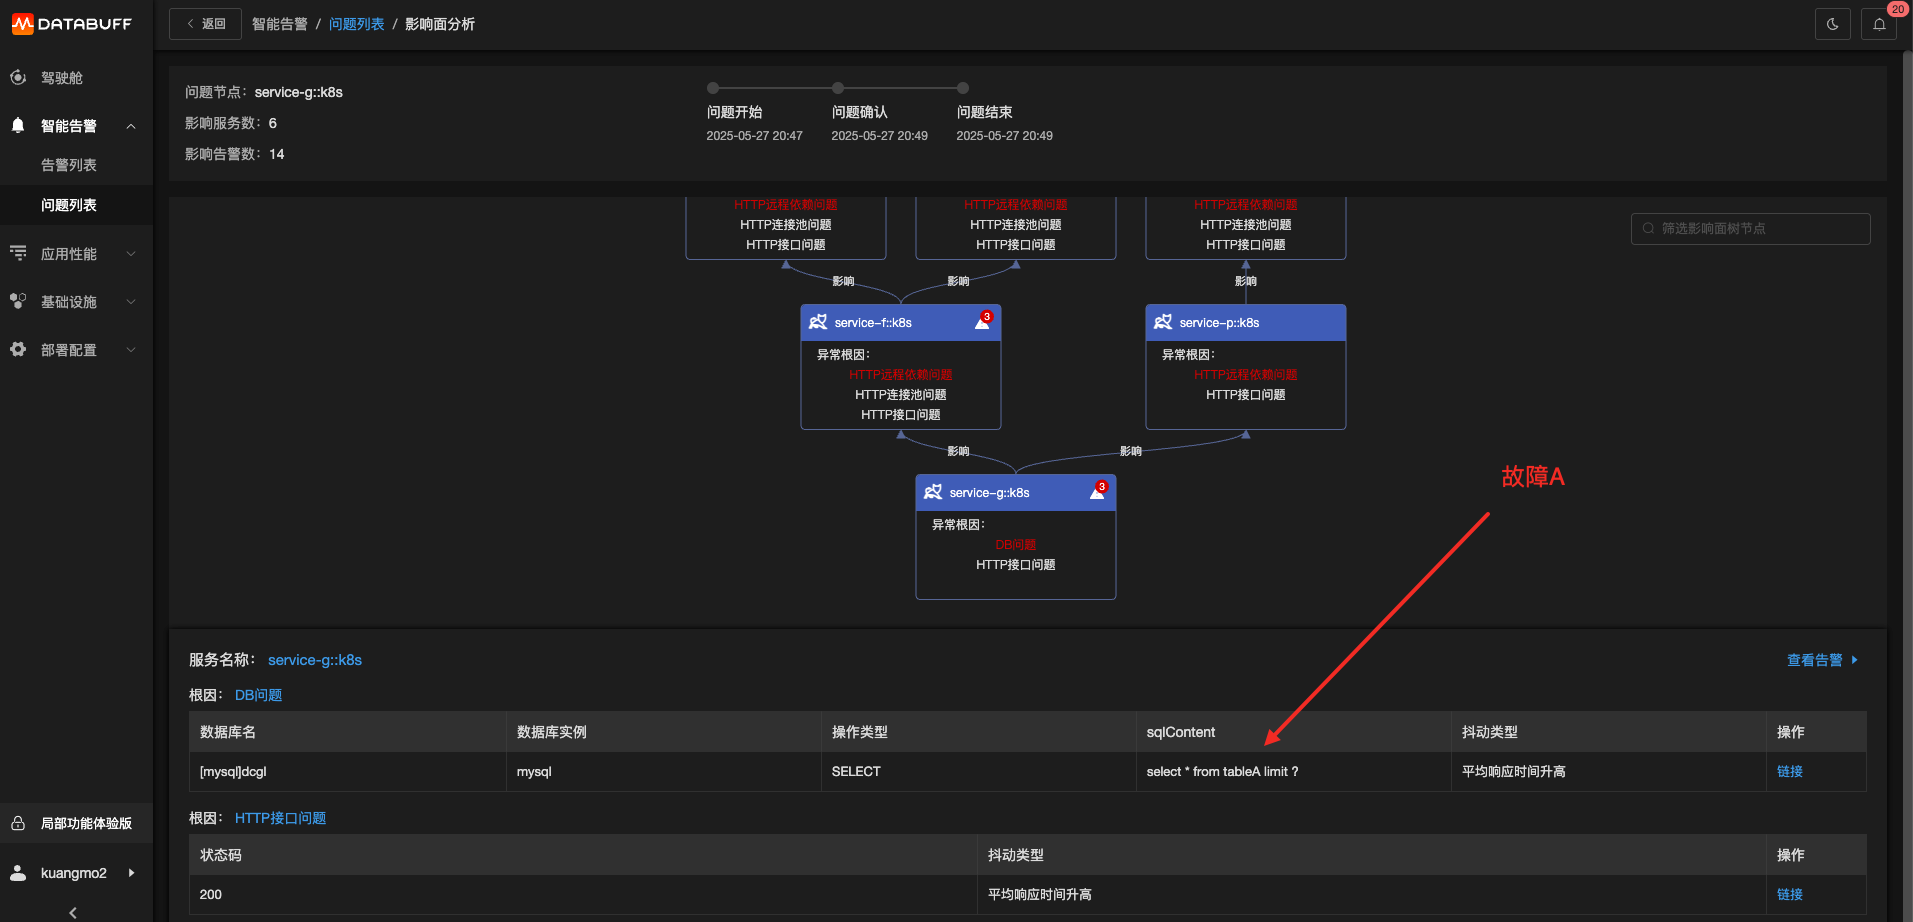Viewport: 1913px width, 922px height.
Task: Select the service-f::k8s node header
Action: point(901,322)
